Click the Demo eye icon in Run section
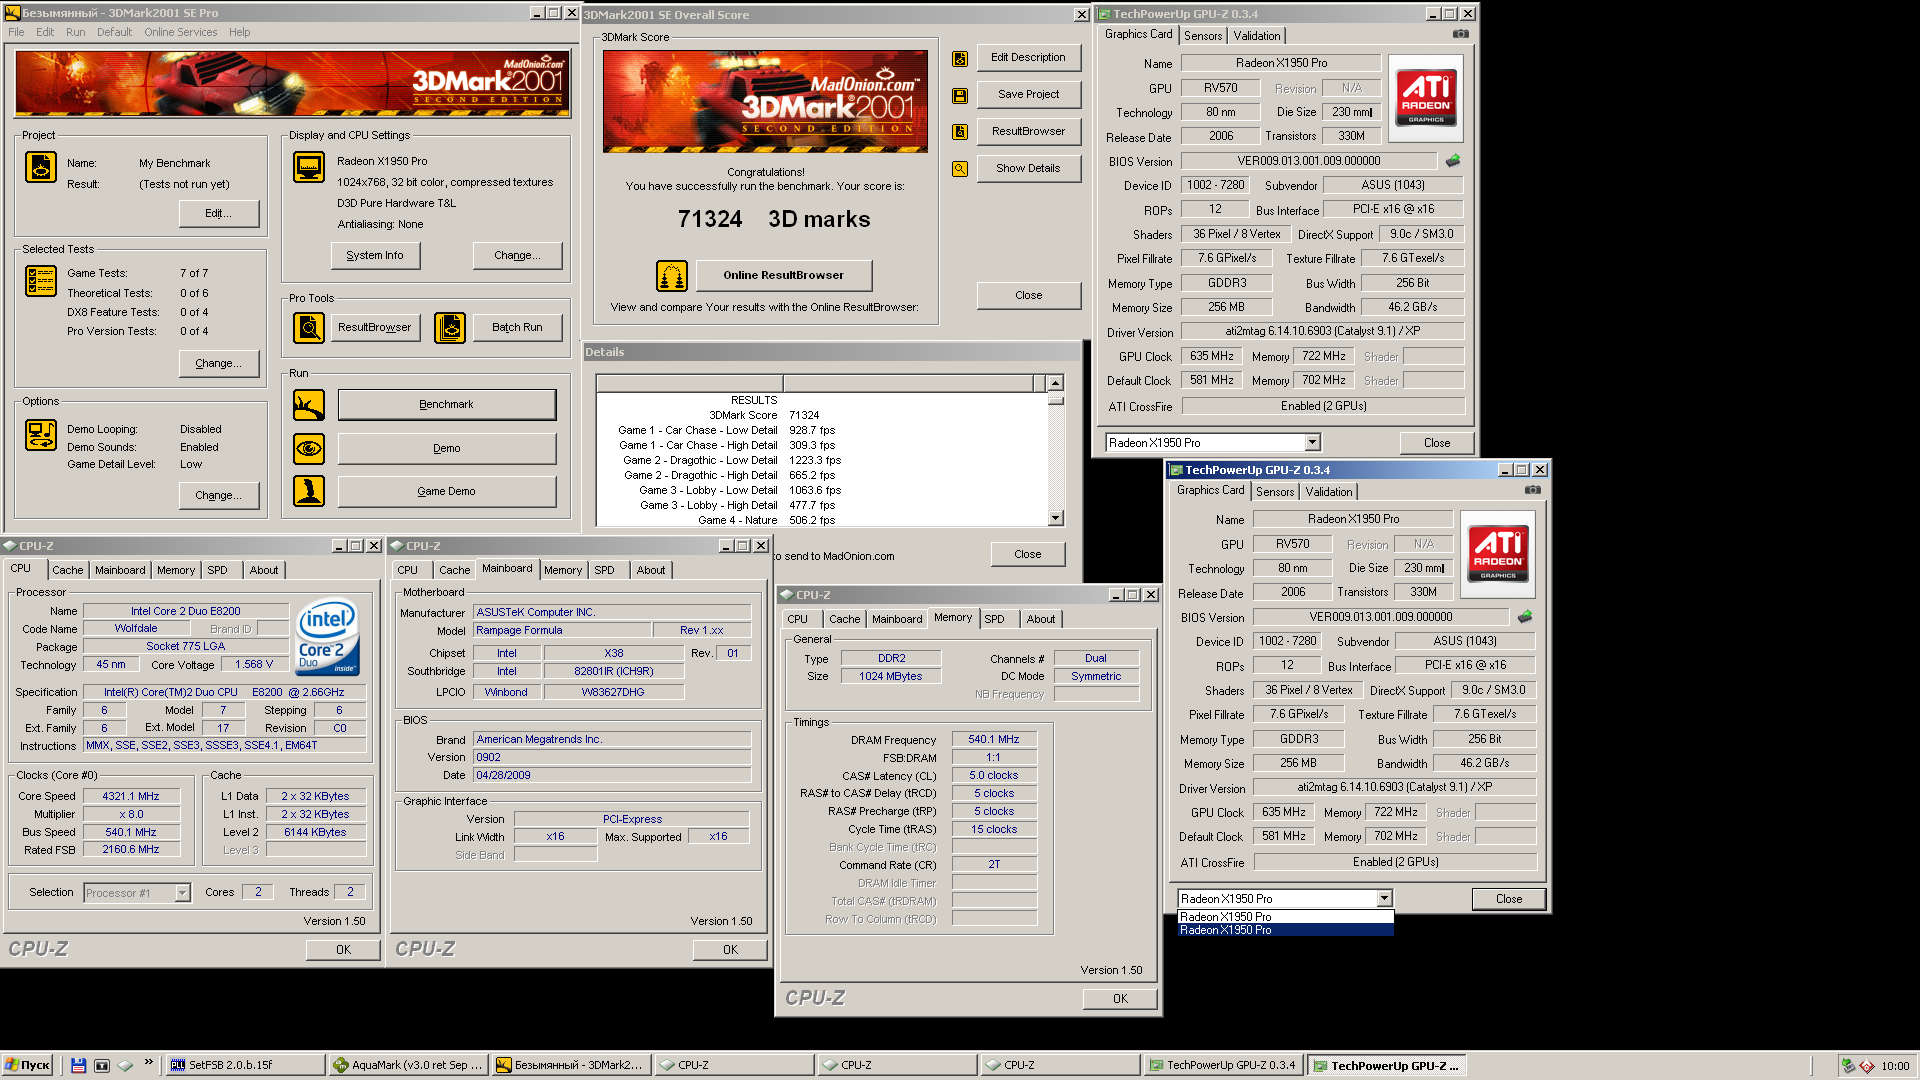This screenshot has height=1080, width=1920. click(x=309, y=448)
